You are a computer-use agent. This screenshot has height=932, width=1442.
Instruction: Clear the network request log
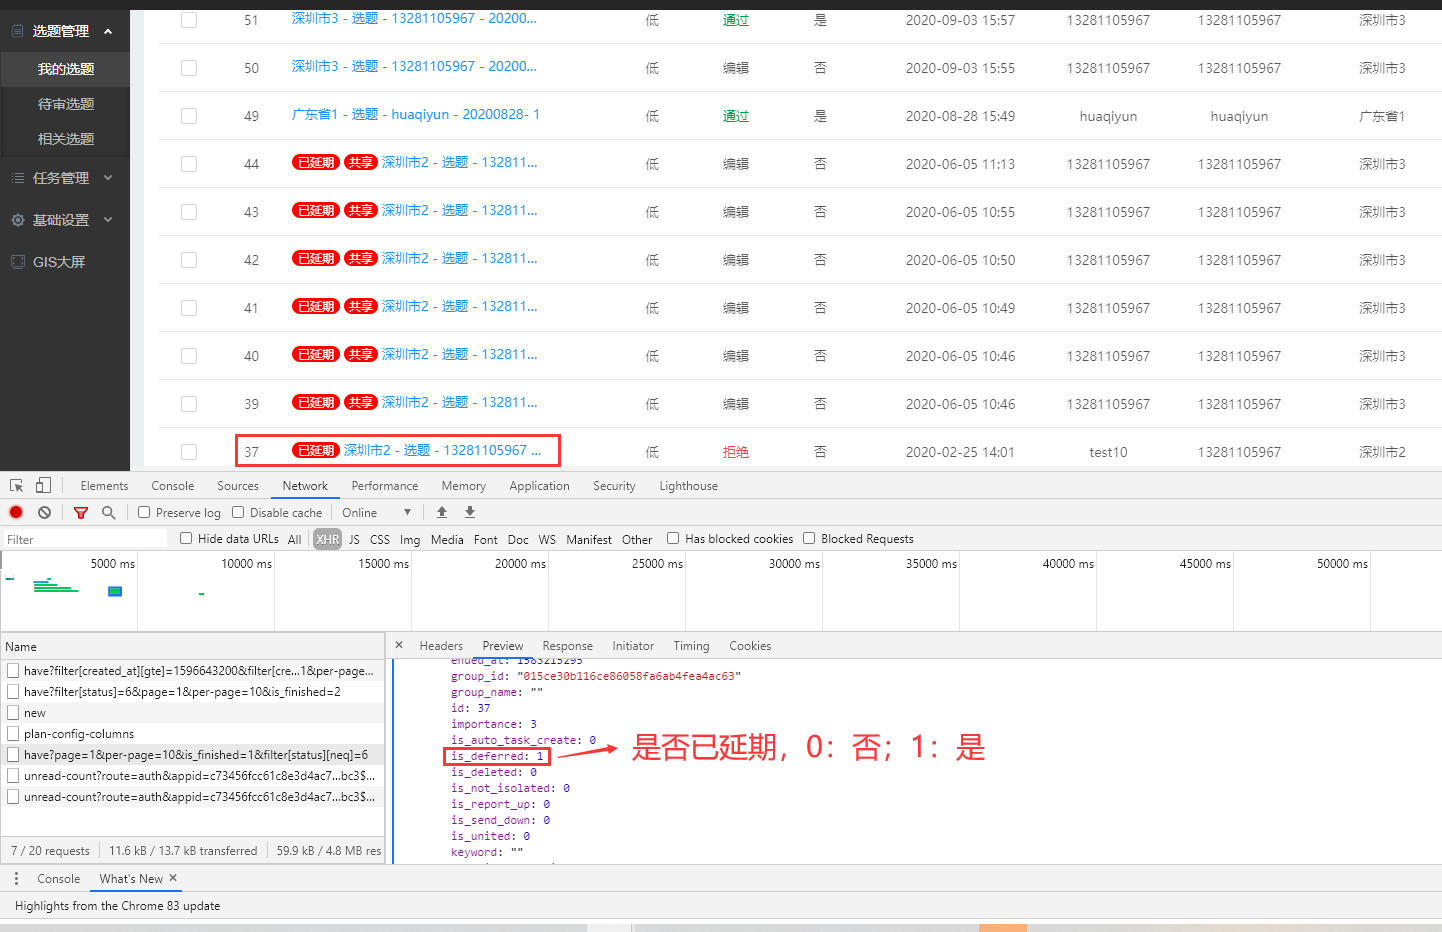(x=44, y=512)
